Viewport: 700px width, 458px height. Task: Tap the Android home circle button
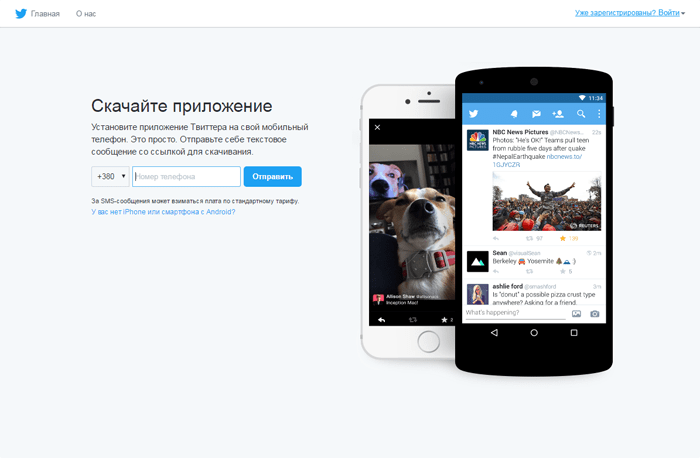point(534,333)
